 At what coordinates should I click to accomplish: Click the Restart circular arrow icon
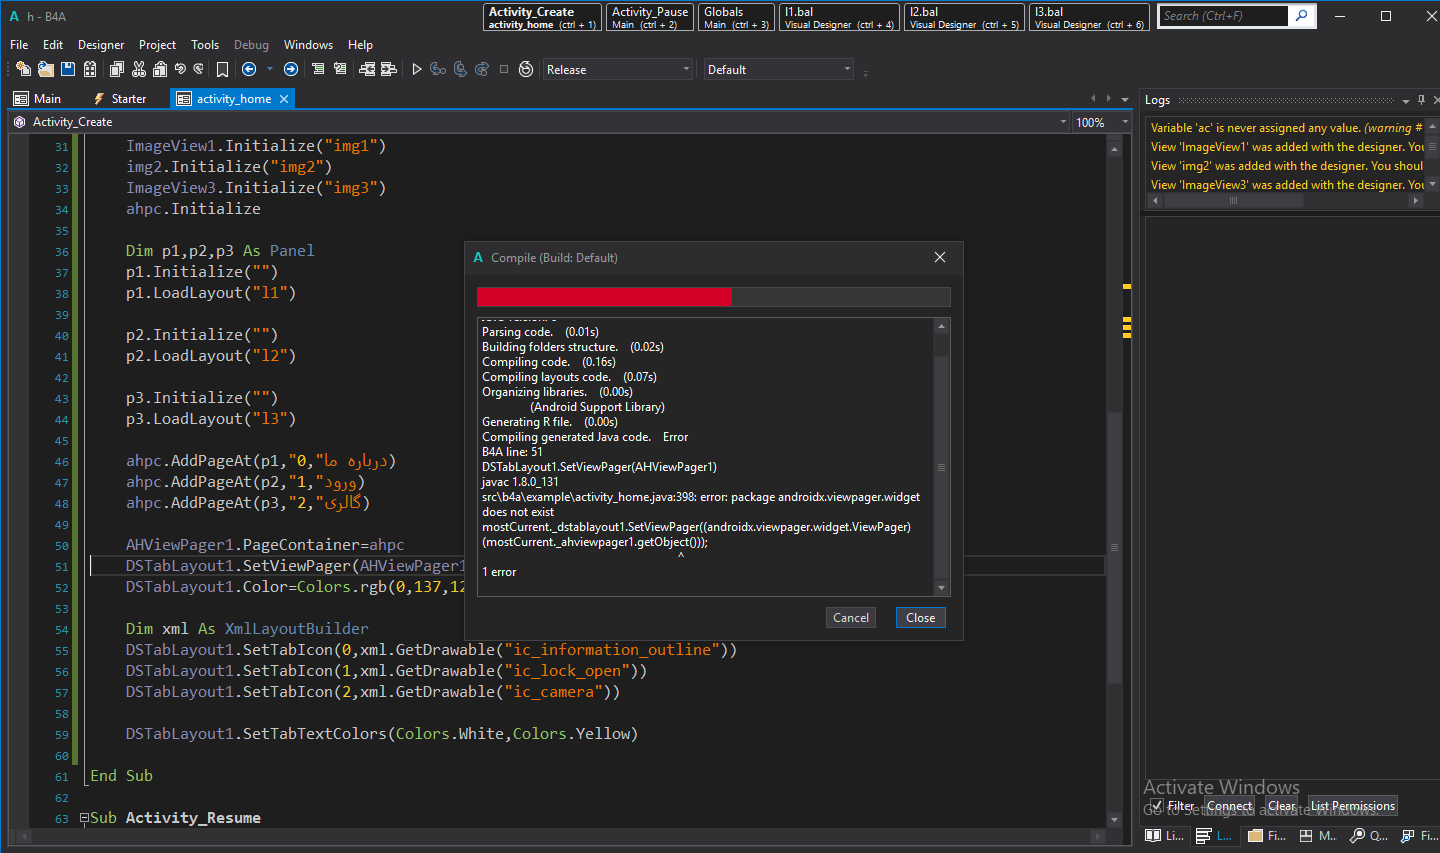point(526,69)
